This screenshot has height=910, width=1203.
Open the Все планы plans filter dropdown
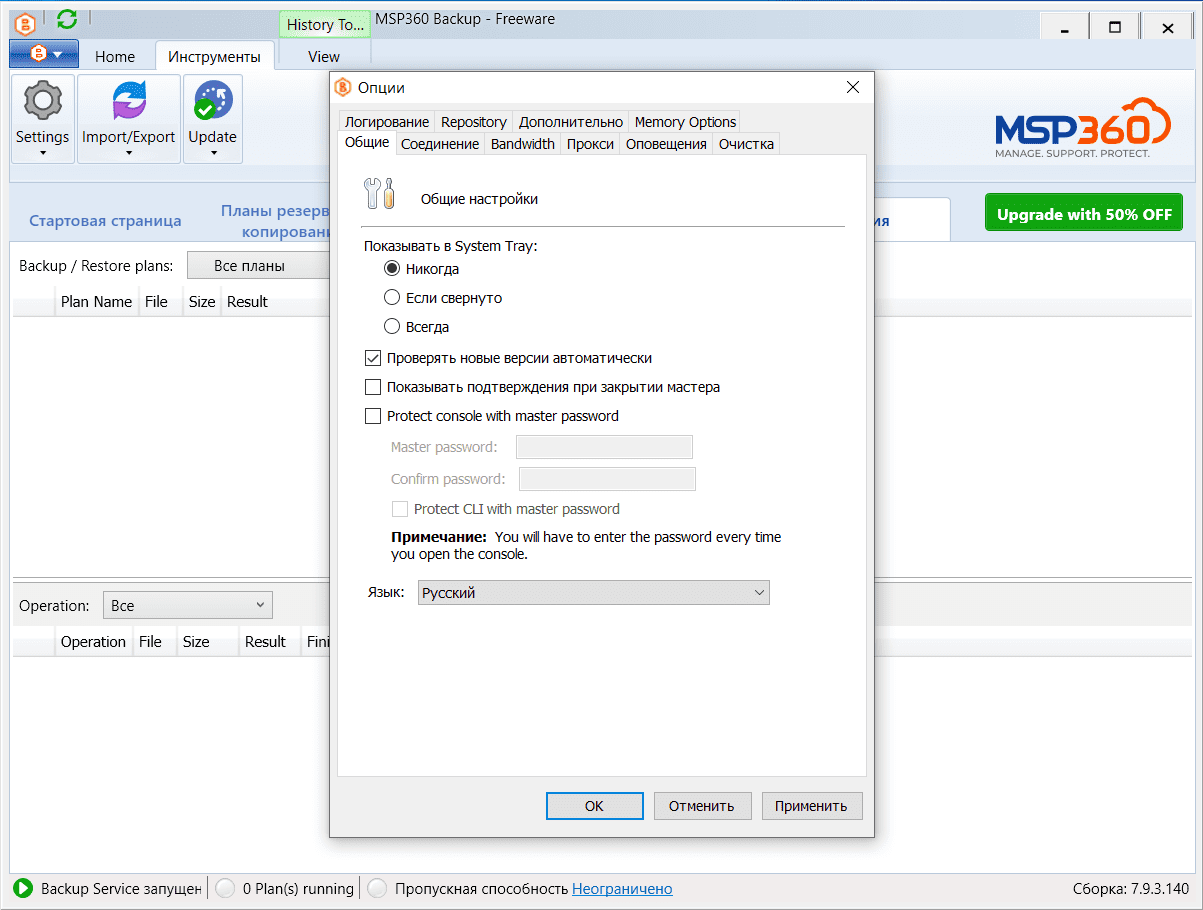pos(260,266)
